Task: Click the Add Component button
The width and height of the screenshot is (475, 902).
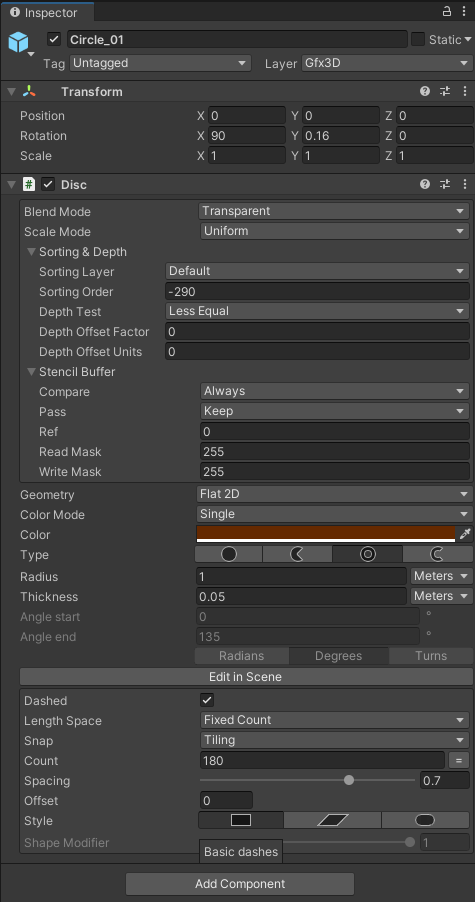Action: (x=240, y=884)
